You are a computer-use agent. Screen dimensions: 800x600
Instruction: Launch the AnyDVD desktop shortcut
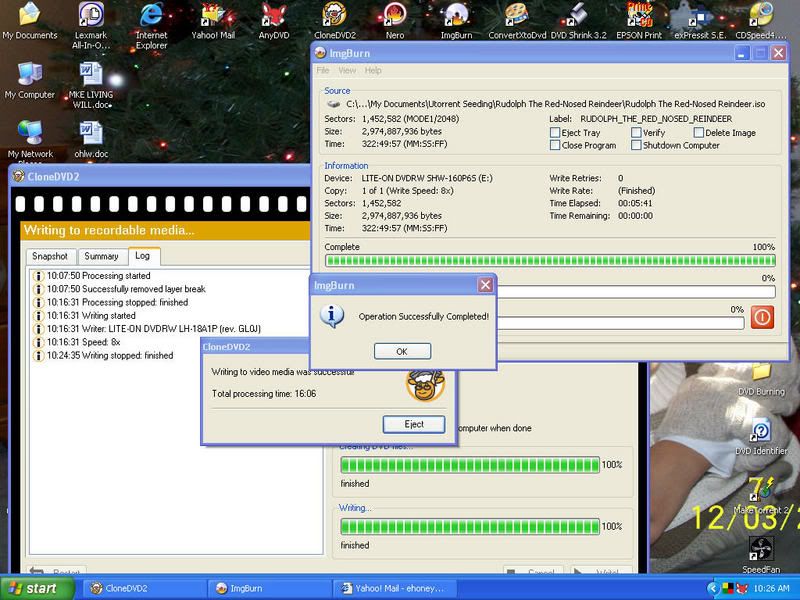[274, 20]
